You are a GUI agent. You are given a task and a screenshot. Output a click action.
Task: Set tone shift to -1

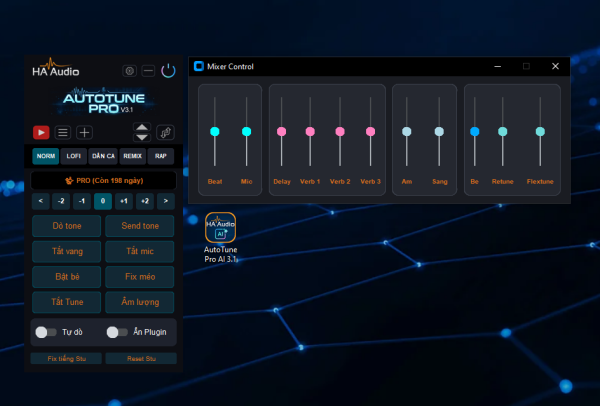point(82,201)
